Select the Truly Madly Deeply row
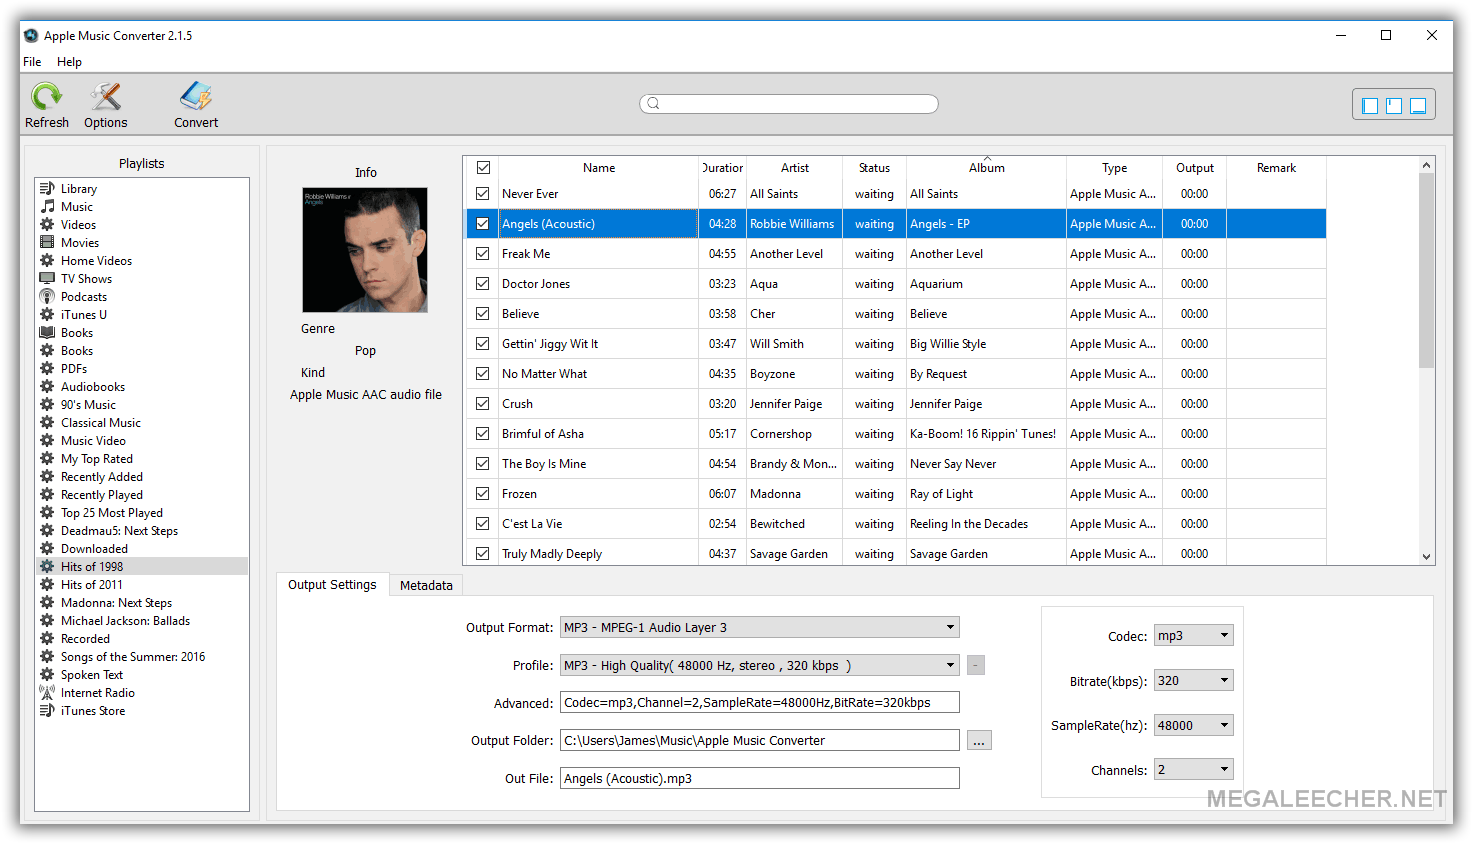The width and height of the screenshot is (1473, 844). pos(896,554)
